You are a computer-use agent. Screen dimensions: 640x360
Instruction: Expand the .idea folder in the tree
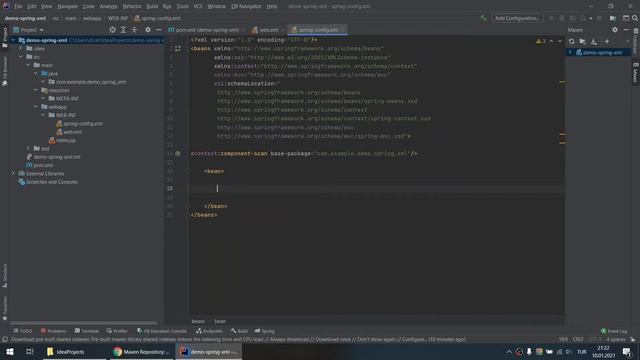[x=21, y=49]
